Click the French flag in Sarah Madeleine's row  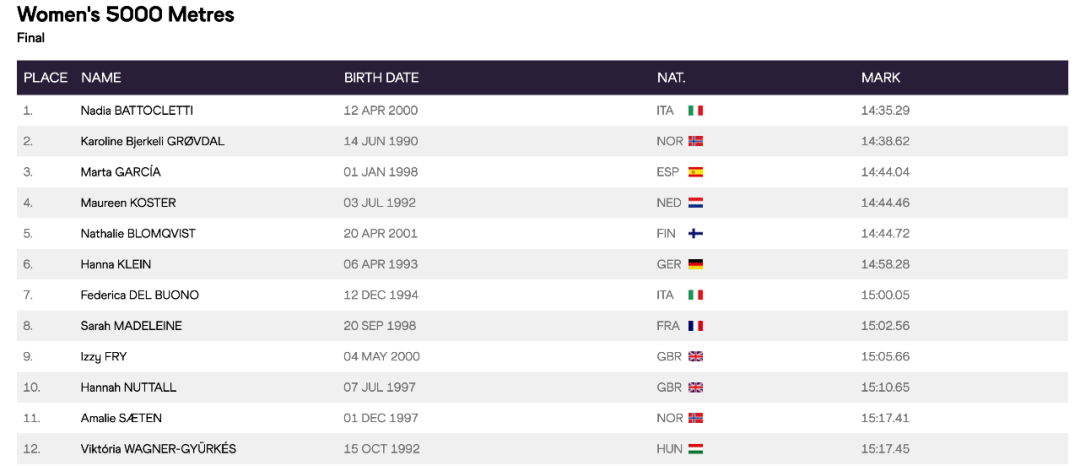696,326
